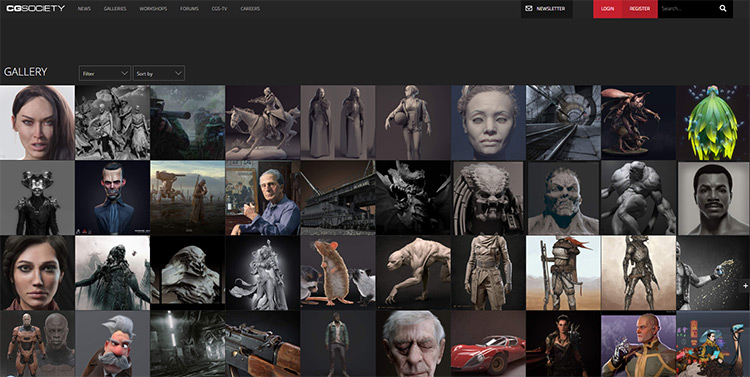
Task: Click the plus icon at right edge
Action: pyautogui.click(x=745, y=286)
